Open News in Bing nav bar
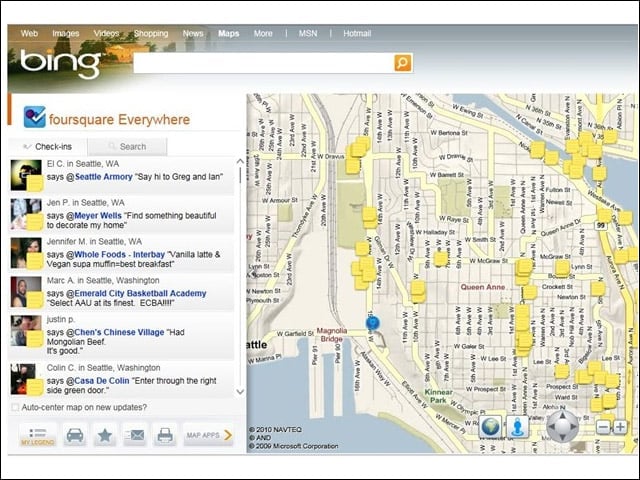Image resolution: width=640 pixels, height=480 pixels. click(193, 33)
